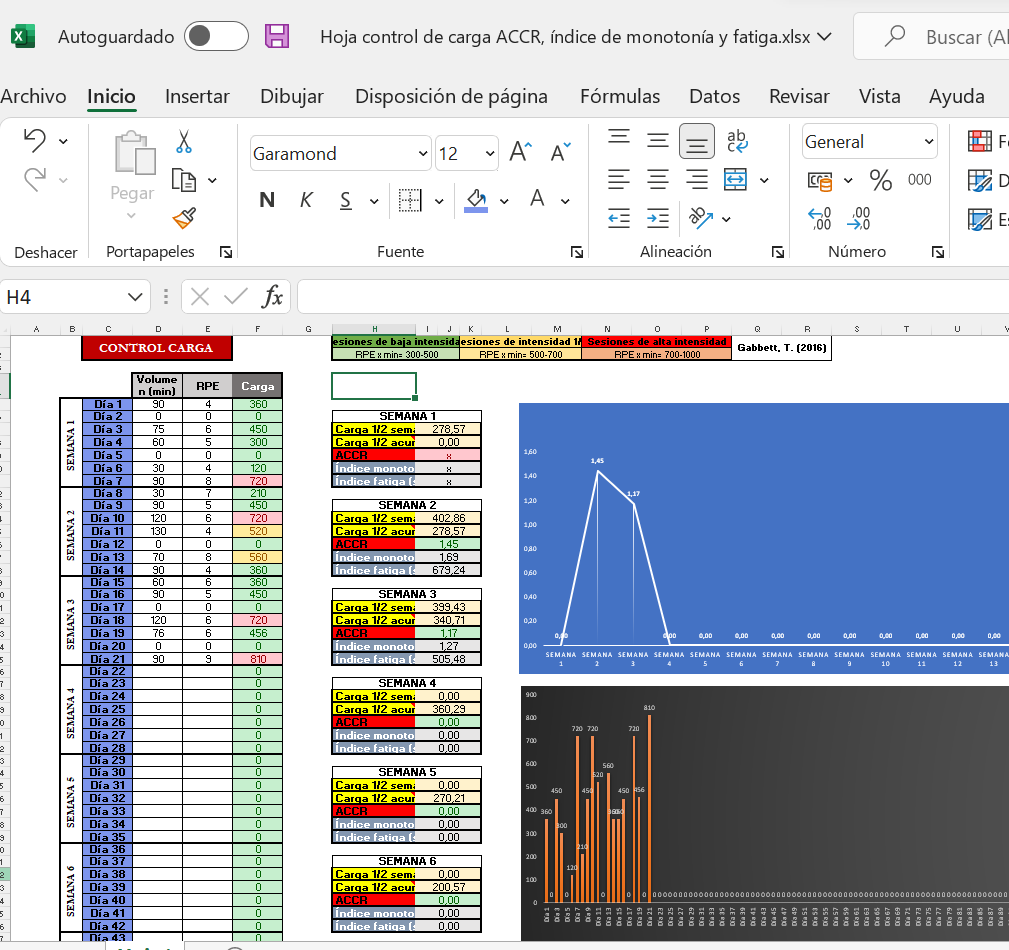Switch to the Revisar tab
This screenshot has height=950, width=1009.
tap(799, 96)
